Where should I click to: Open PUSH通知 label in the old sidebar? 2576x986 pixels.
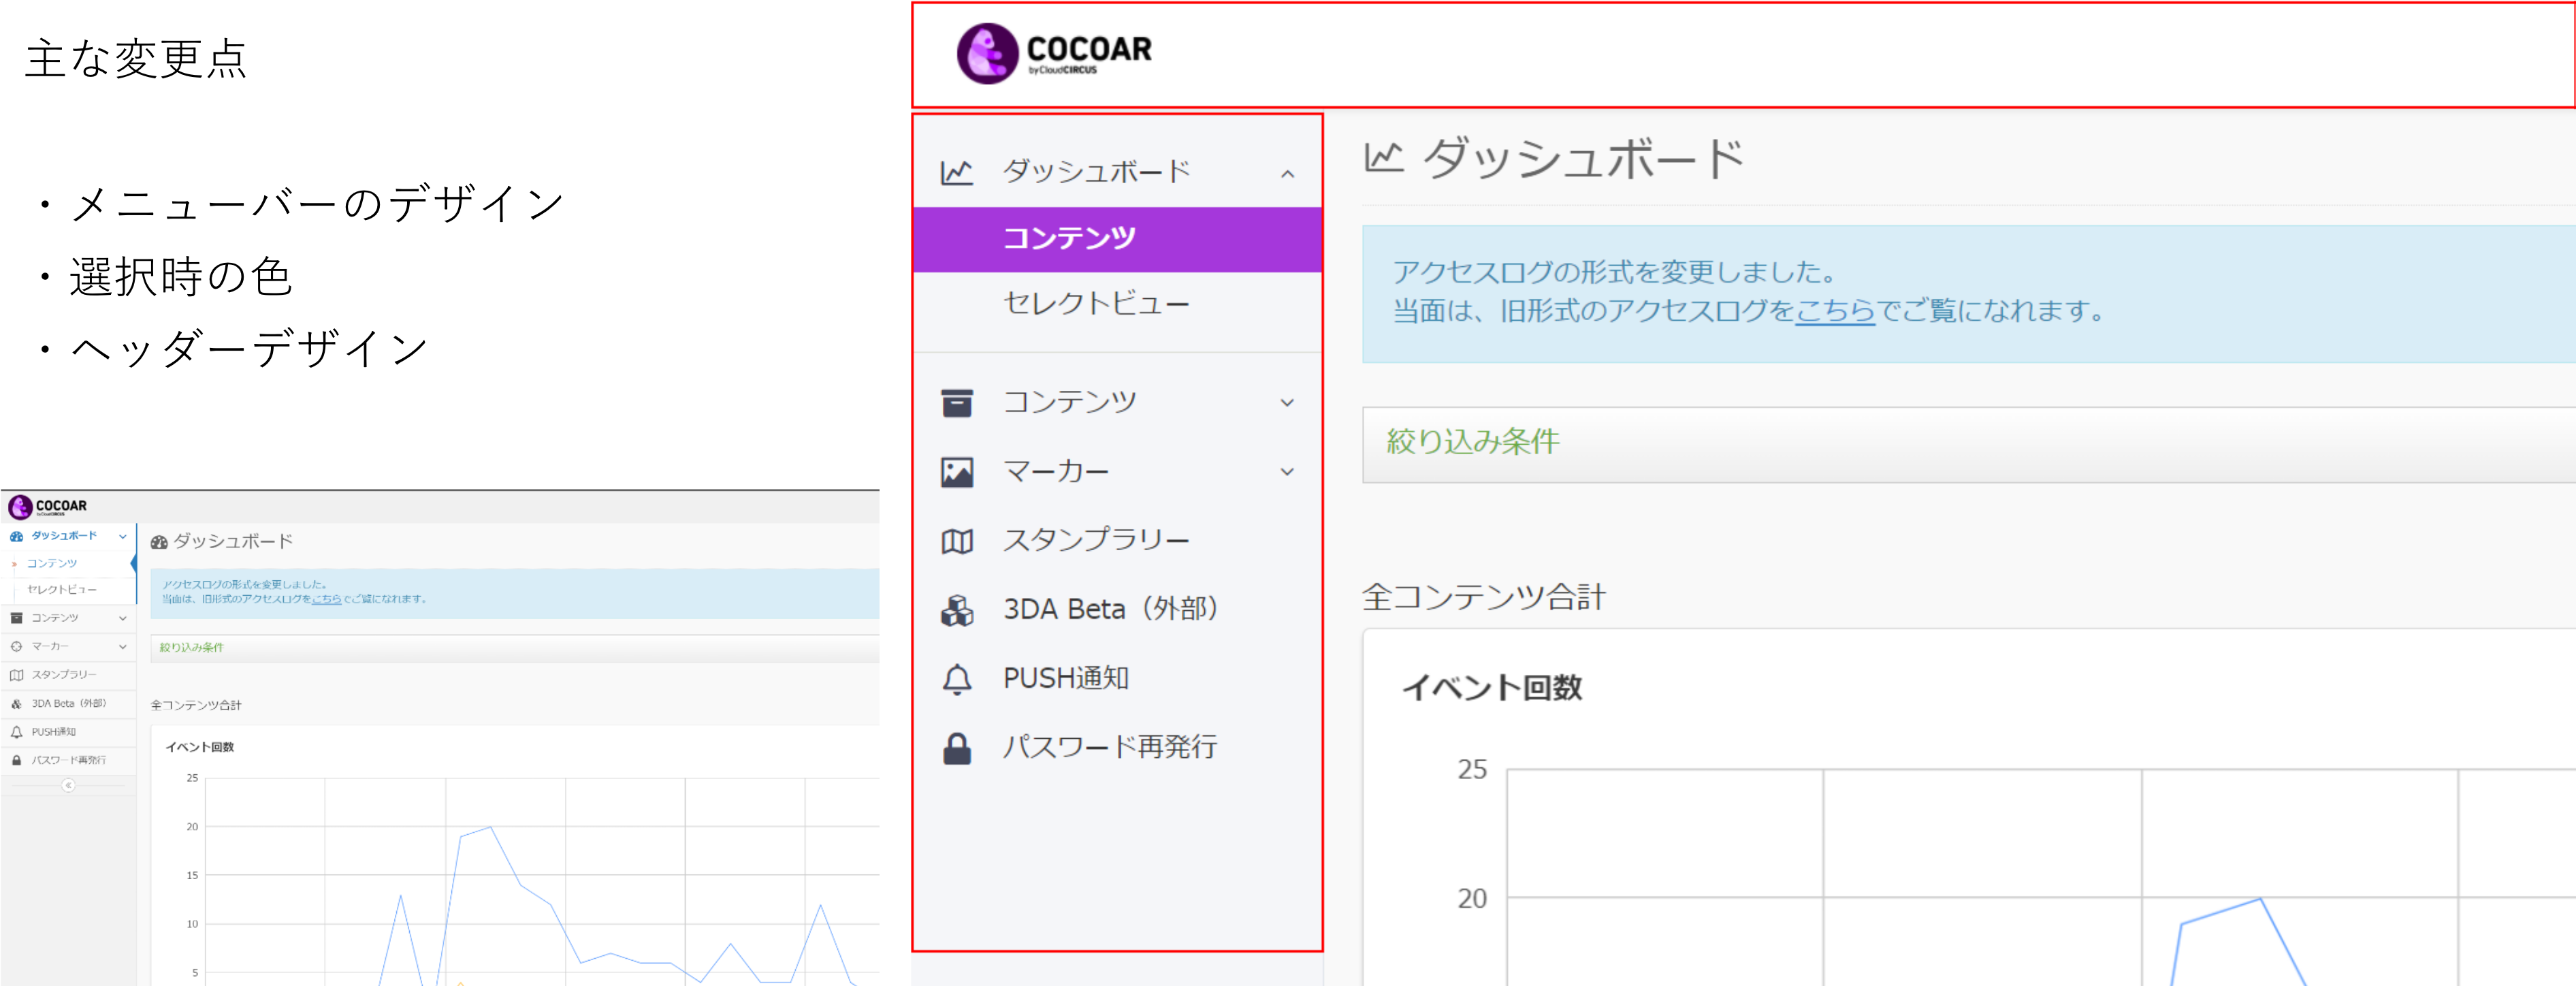[54, 732]
